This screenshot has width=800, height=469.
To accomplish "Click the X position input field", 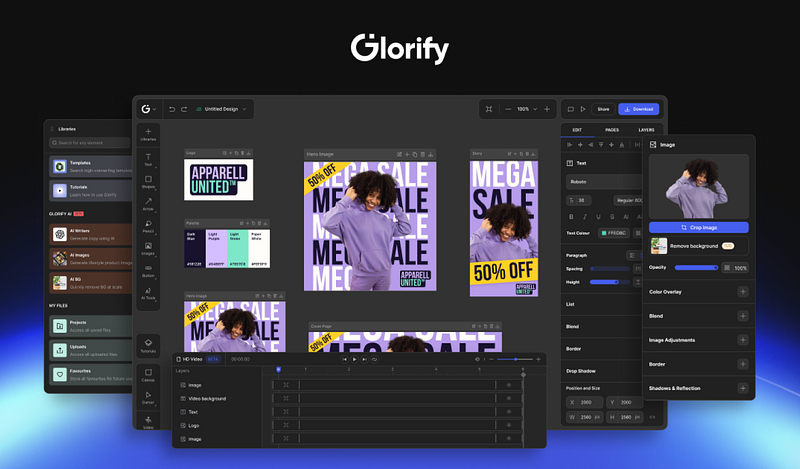I will (585, 402).
